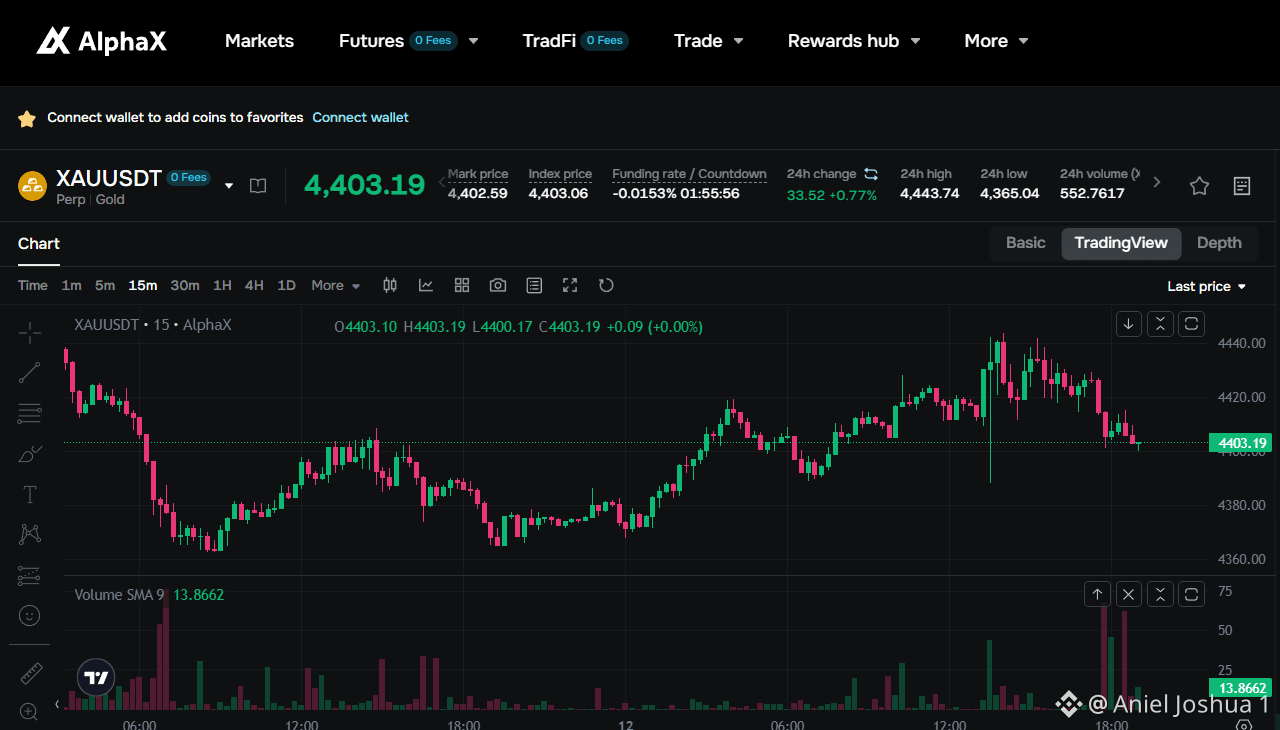Open the emoji icons tool
Screen dimensions: 1280x730
(30, 615)
